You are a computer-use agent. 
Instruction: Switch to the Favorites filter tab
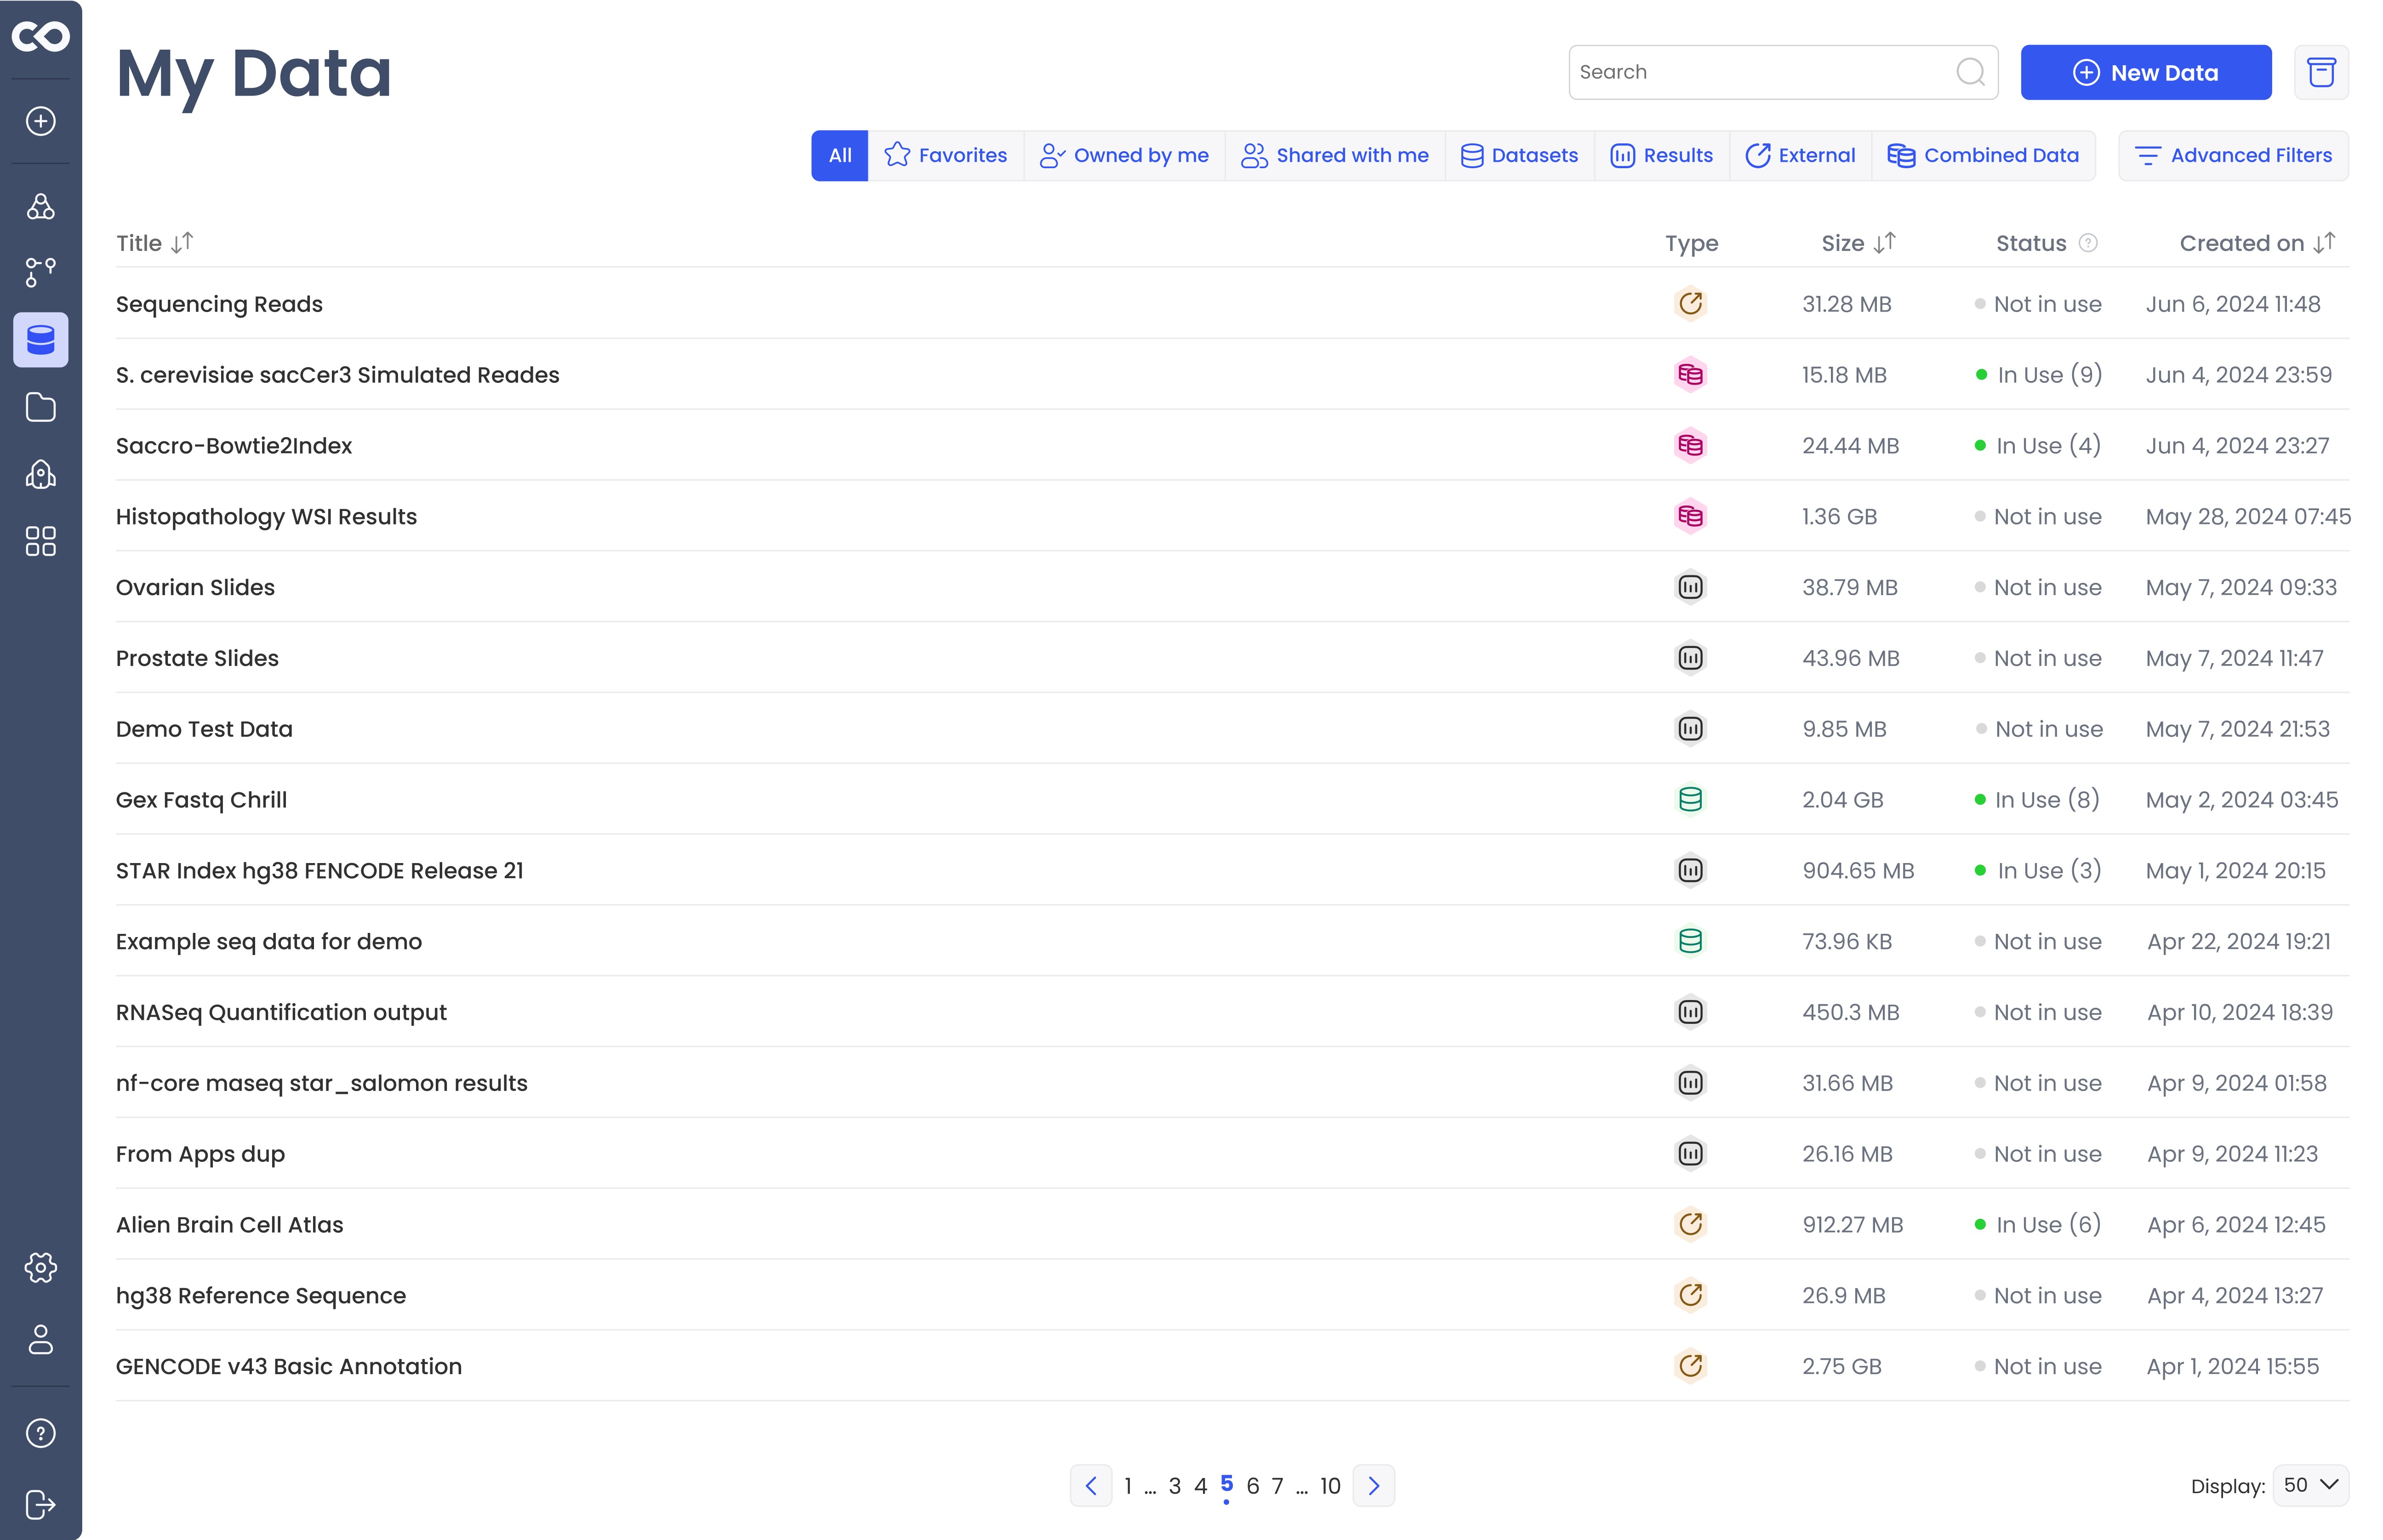coord(945,156)
